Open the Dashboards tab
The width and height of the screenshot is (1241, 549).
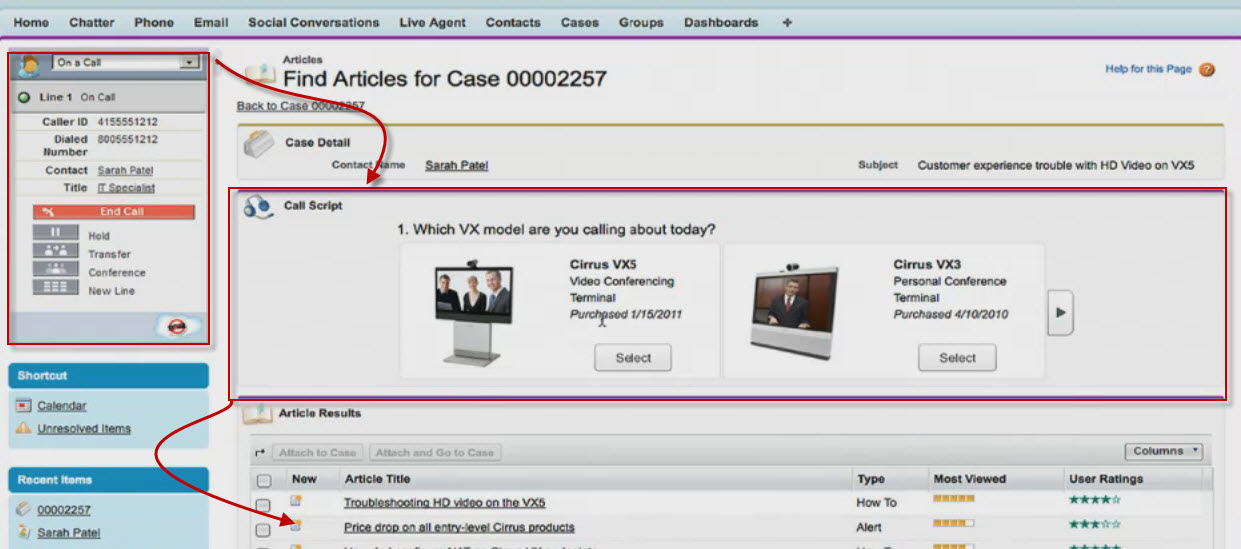pos(721,22)
